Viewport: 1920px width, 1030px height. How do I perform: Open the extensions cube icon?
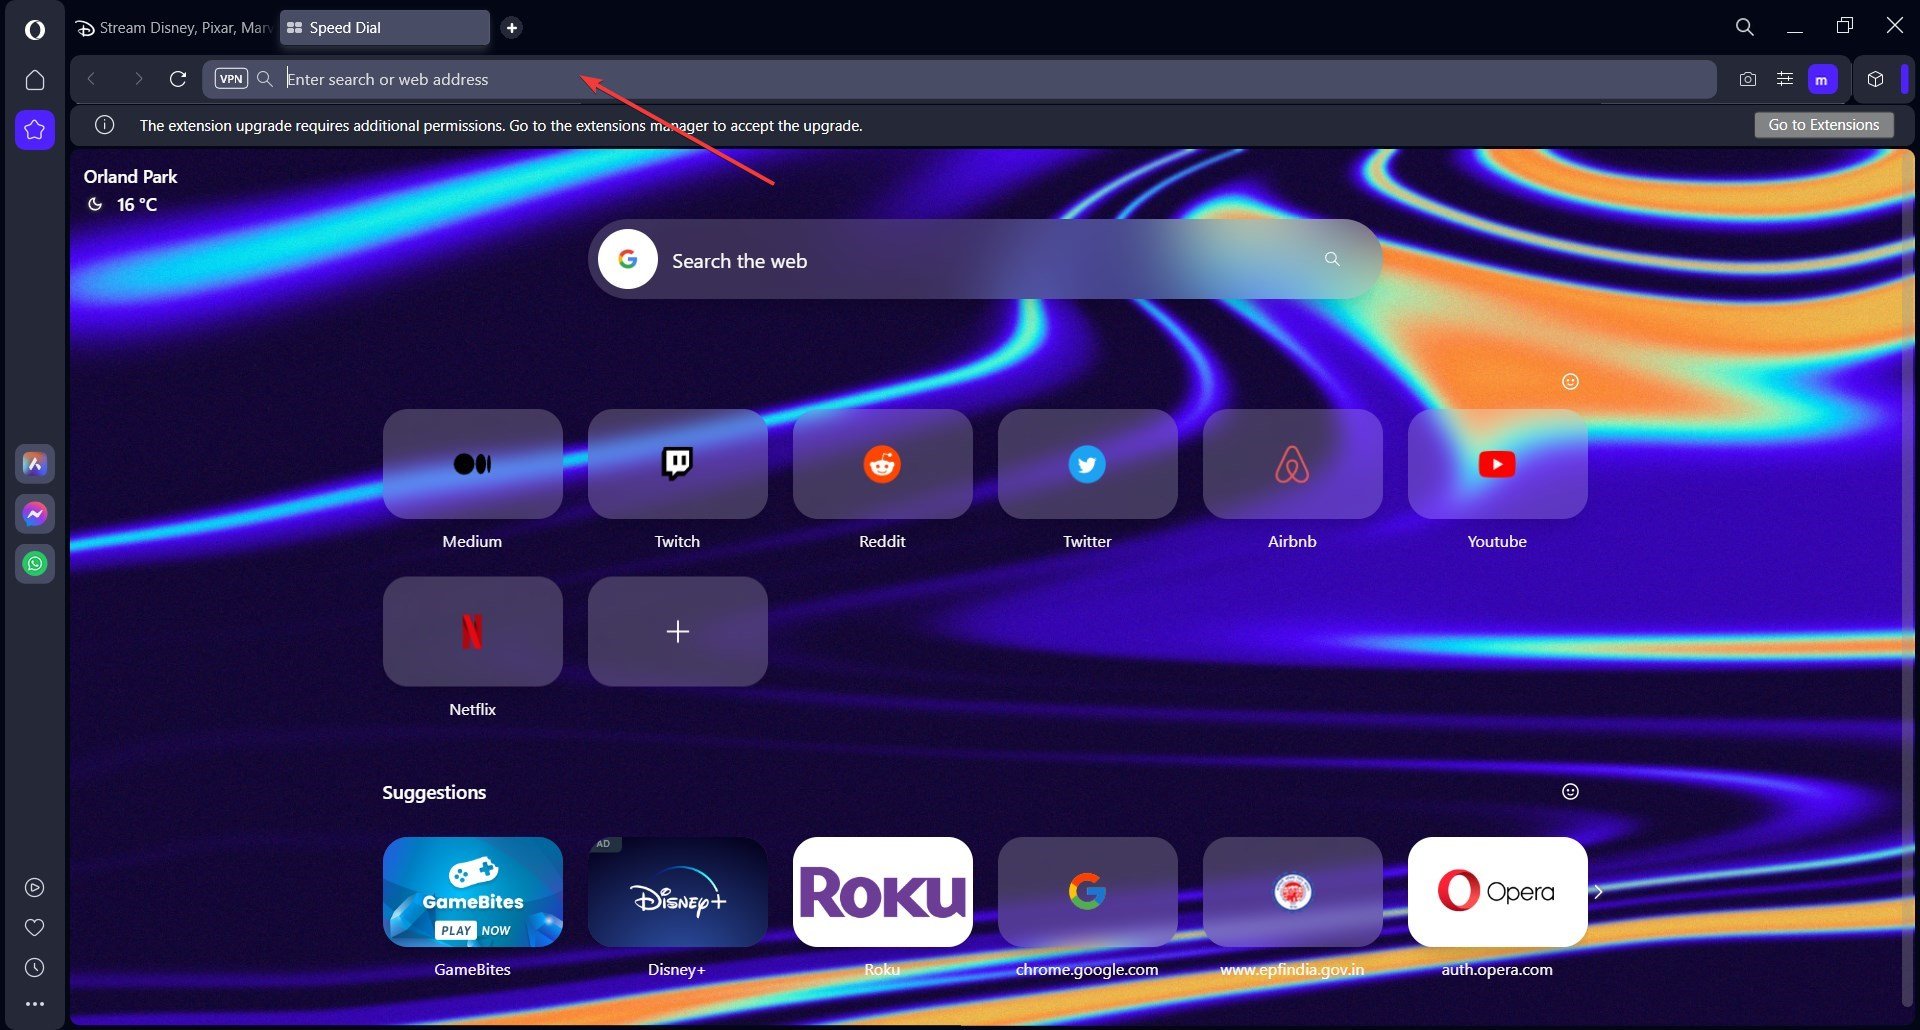1875,79
